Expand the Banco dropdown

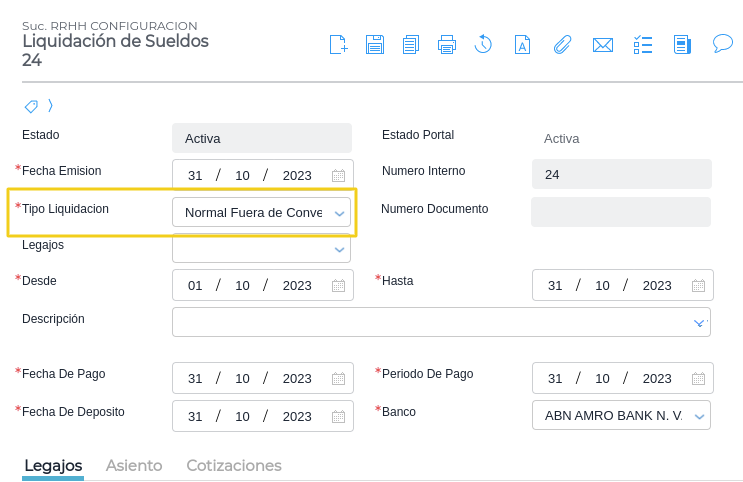click(699, 415)
